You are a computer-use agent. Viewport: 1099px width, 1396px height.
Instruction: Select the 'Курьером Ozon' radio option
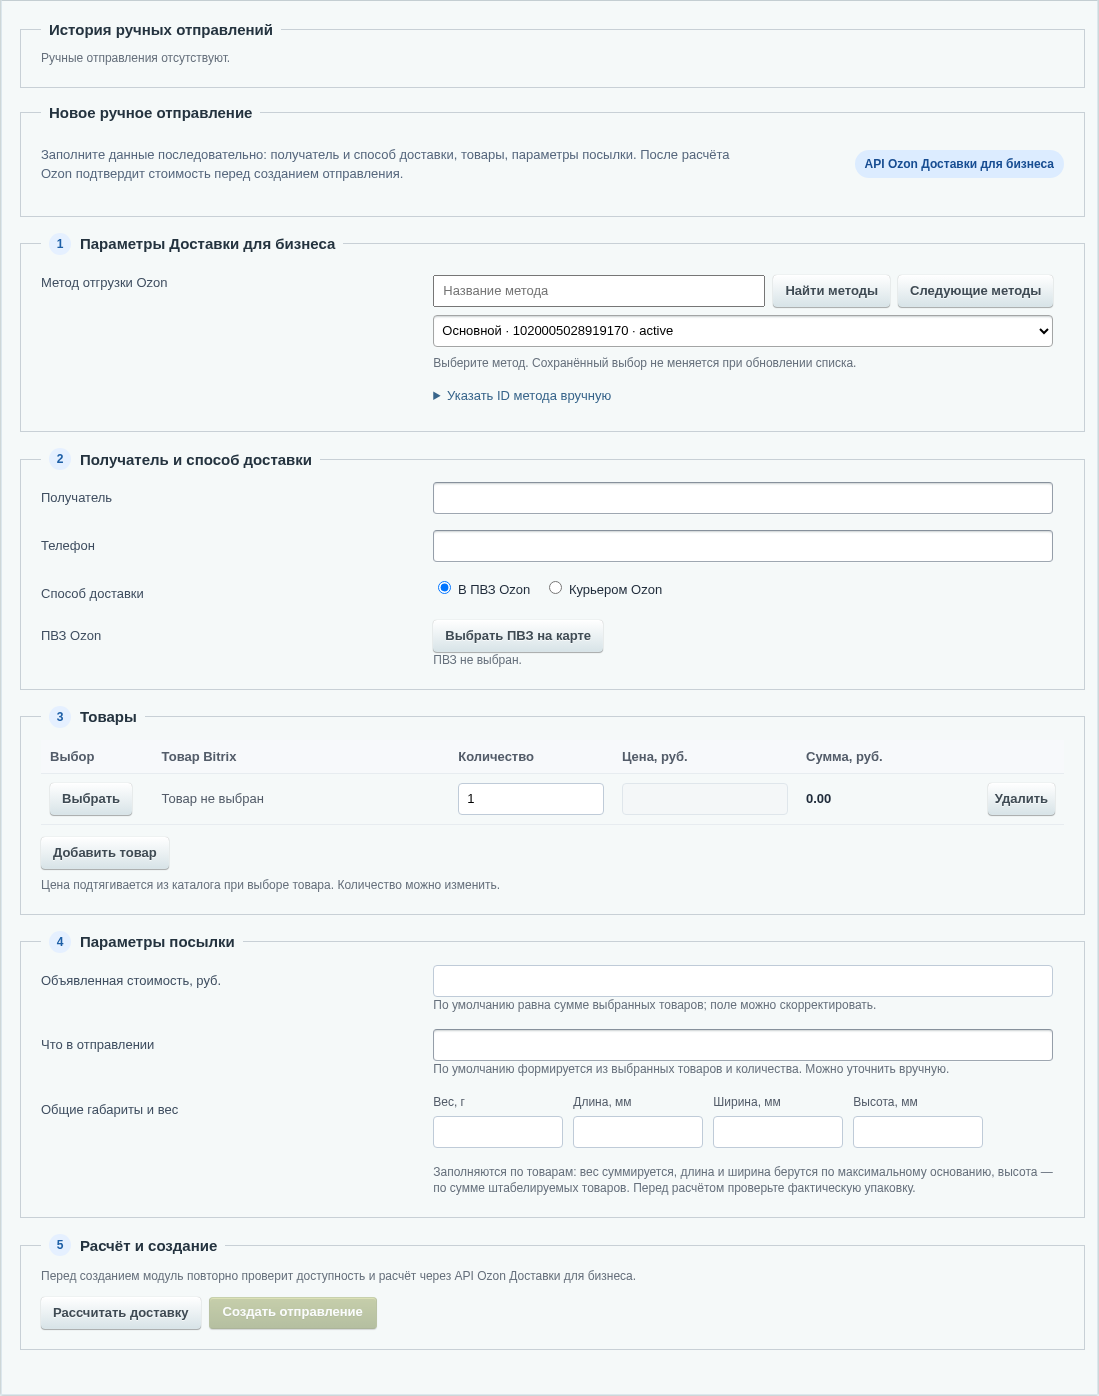[555, 588]
